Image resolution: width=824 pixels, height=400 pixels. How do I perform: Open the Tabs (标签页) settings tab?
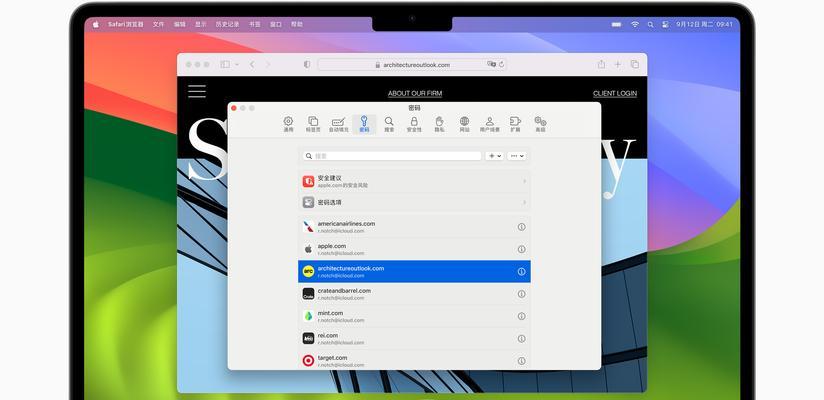pyautogui.click(x=313, y=124)
